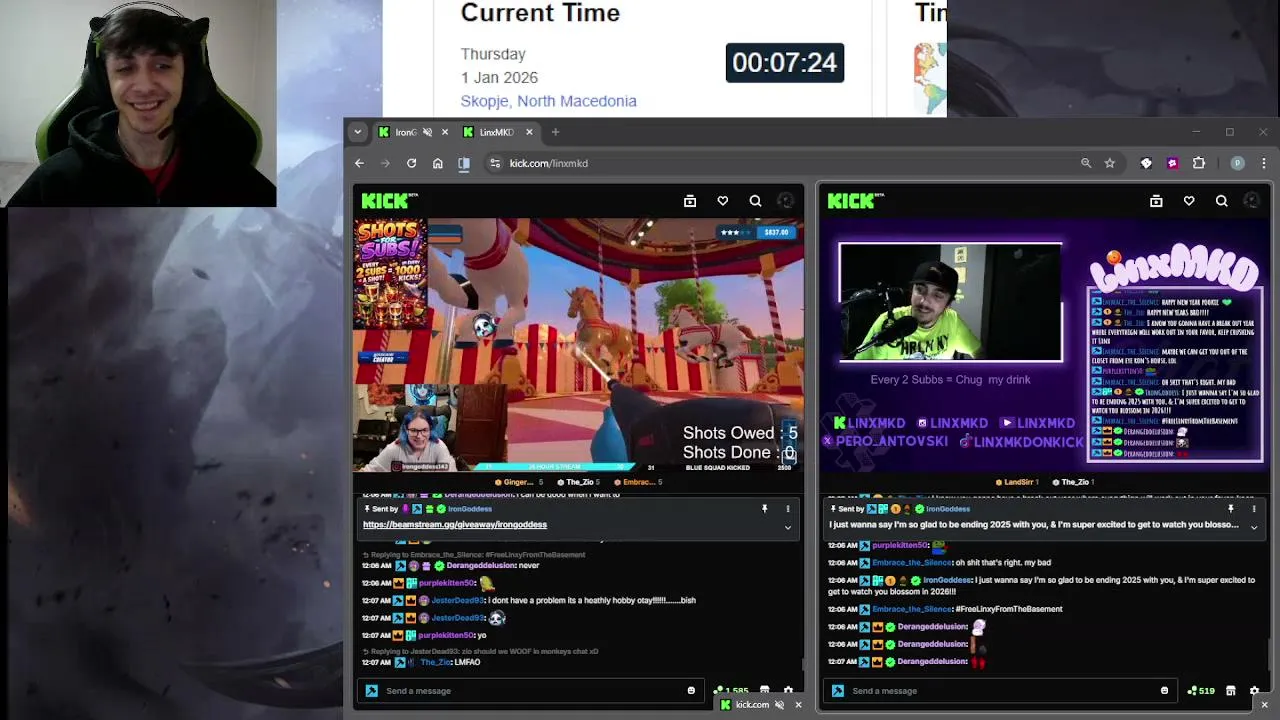Open emoji picker in right chat
The image size is (1280, 720).
(x=1164, y=691)
